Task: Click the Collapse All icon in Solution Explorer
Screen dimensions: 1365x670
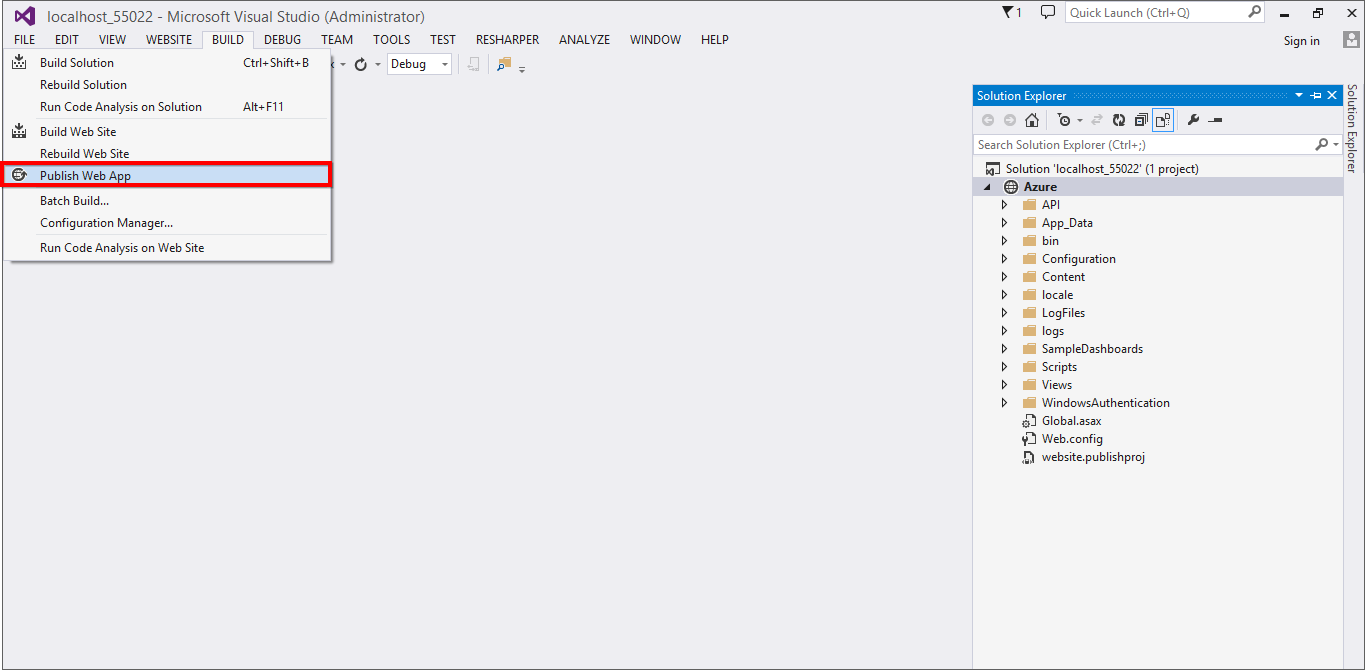Action: 1140,120
